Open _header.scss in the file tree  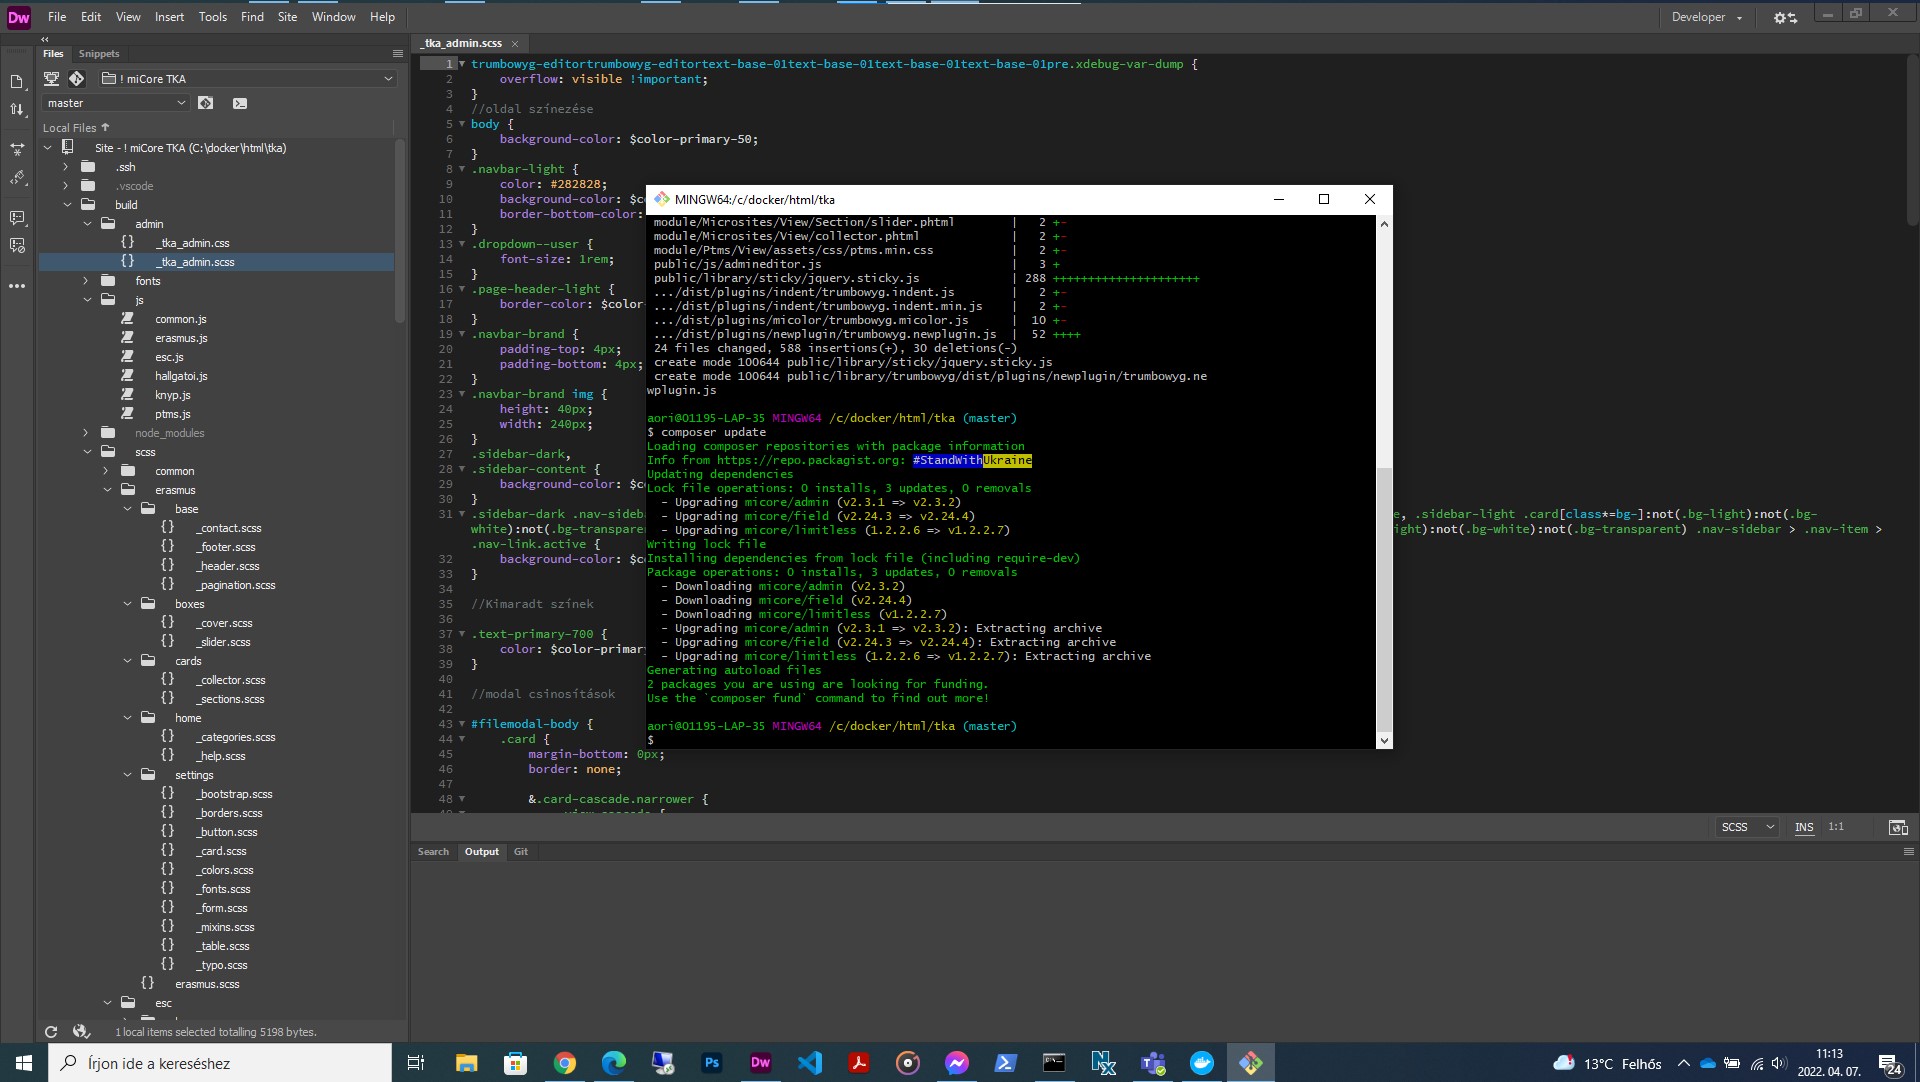click(229, 566)
